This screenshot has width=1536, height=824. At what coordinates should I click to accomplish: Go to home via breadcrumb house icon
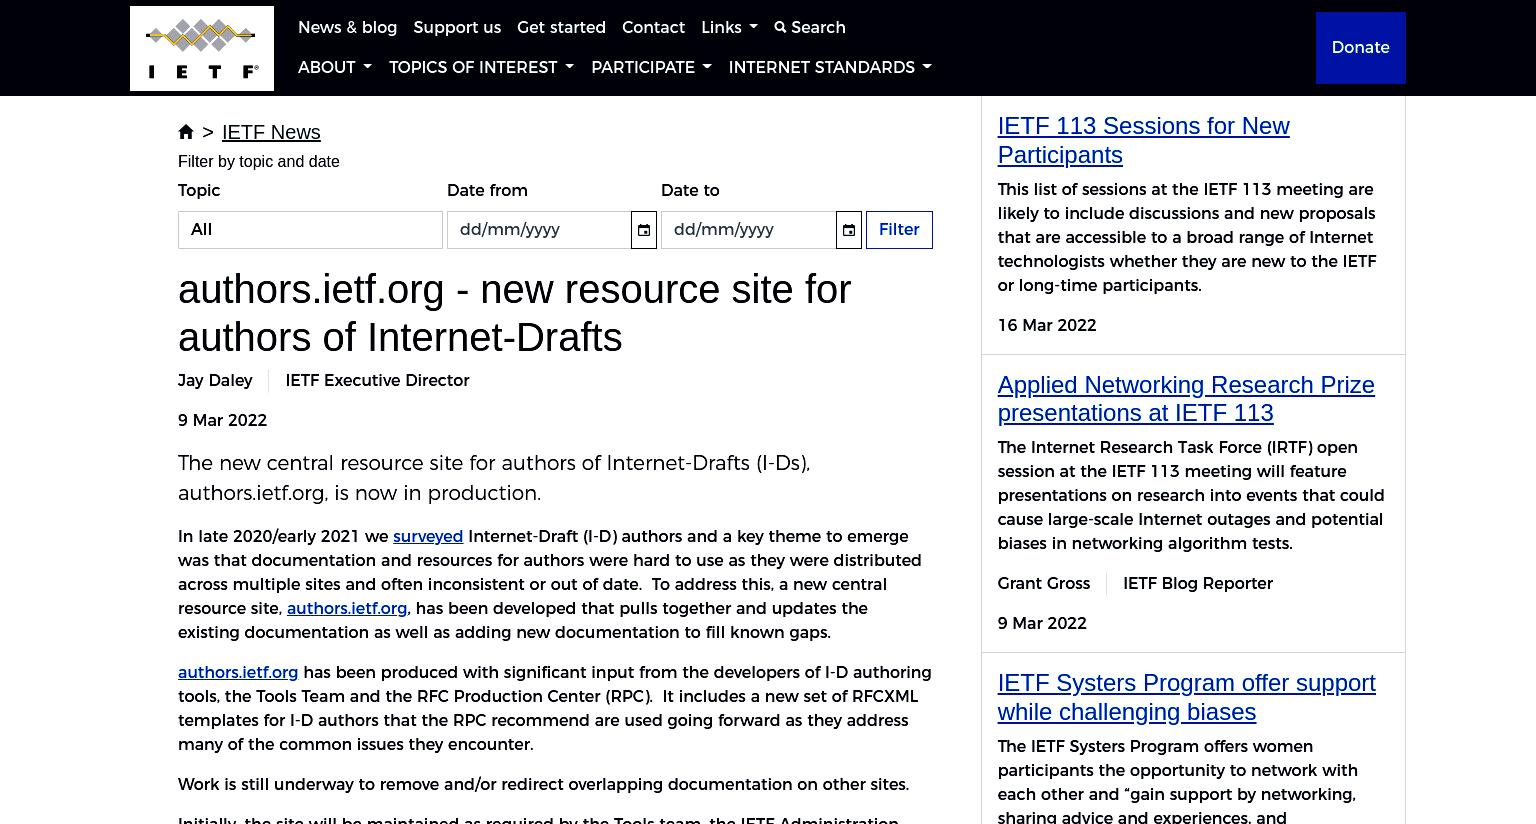(x=186, y=132)
